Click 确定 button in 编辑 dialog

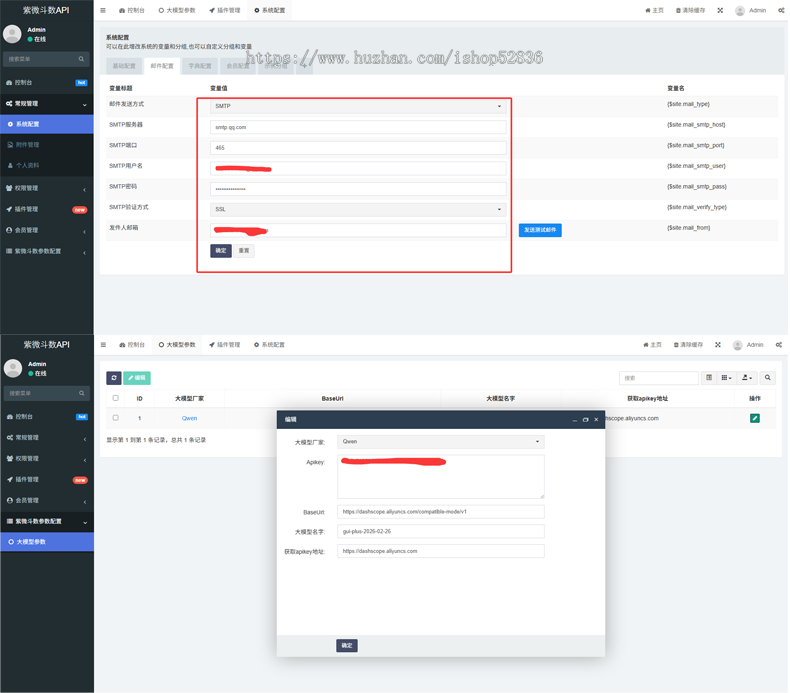[347, 646]
